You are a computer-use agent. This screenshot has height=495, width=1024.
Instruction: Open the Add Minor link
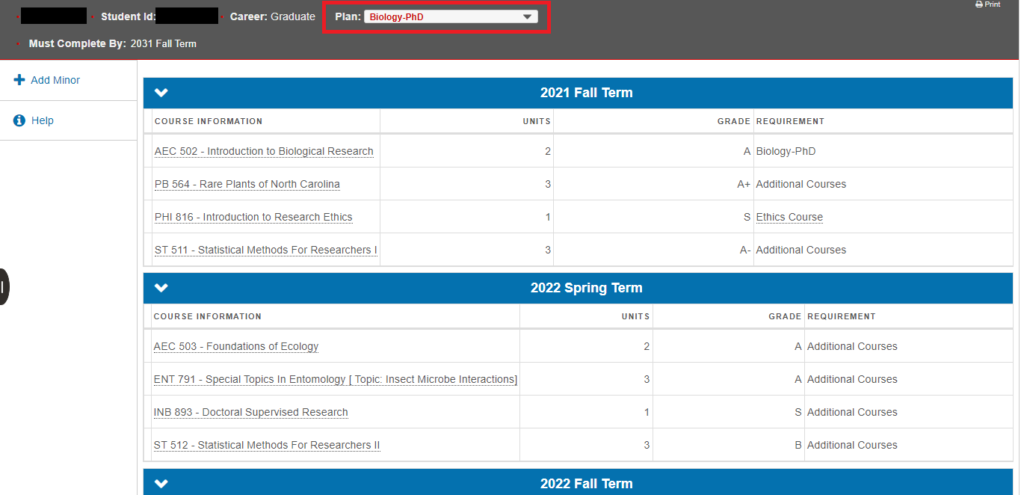pos(55,80)
